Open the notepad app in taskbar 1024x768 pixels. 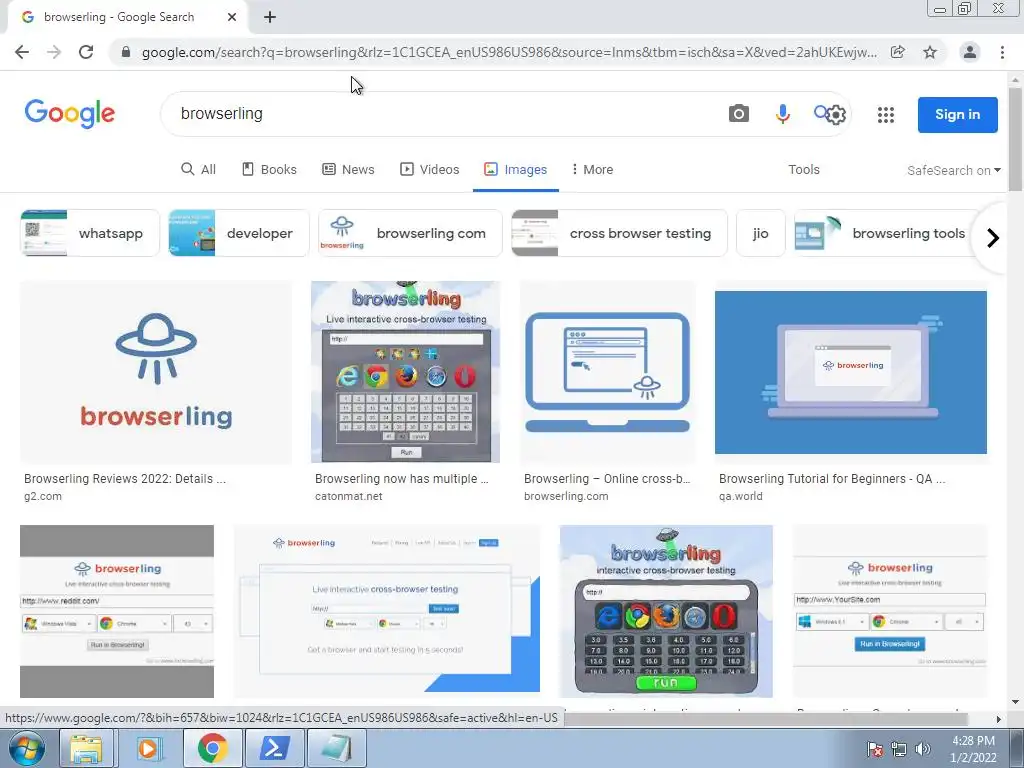coord(337,748)
